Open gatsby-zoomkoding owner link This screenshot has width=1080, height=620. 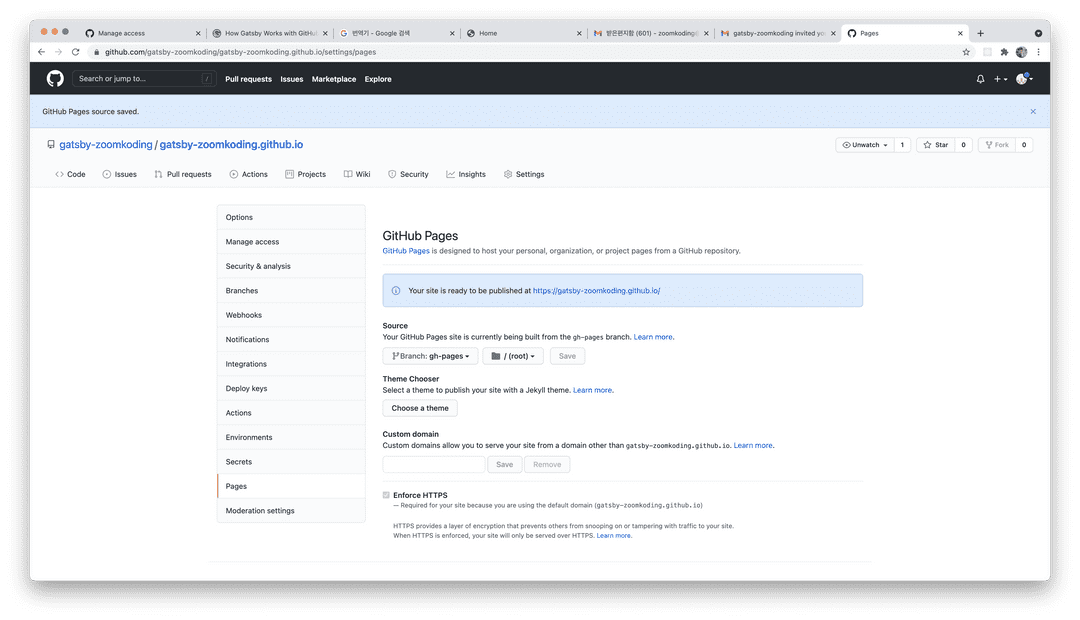click(x=105, y=145)
